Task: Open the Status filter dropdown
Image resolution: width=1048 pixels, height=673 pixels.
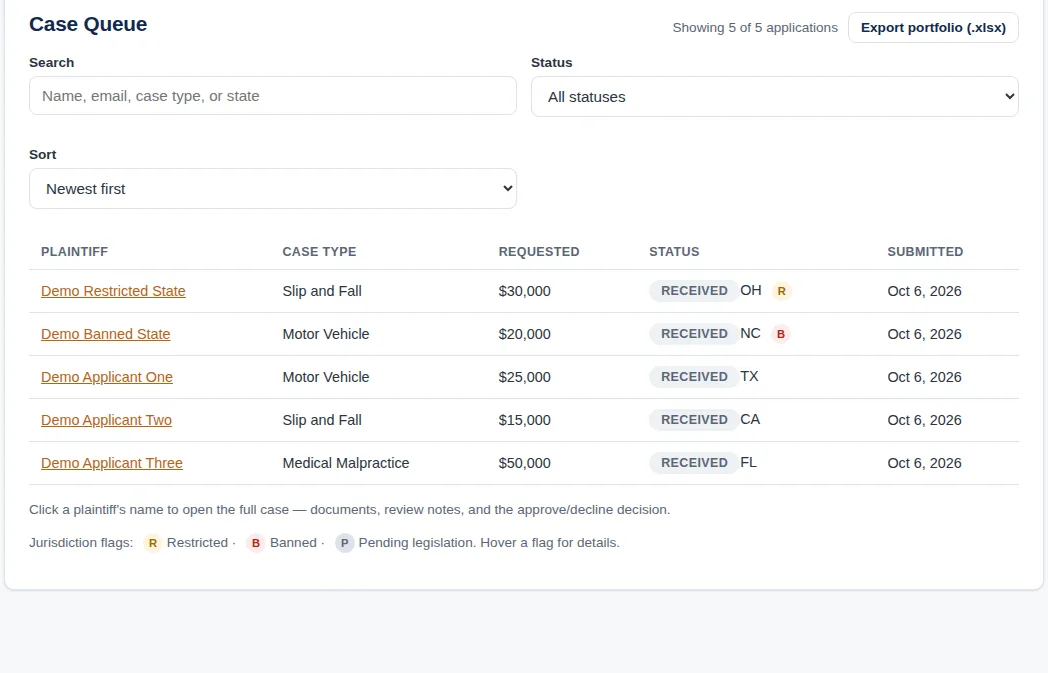Action: click(775, 97)
